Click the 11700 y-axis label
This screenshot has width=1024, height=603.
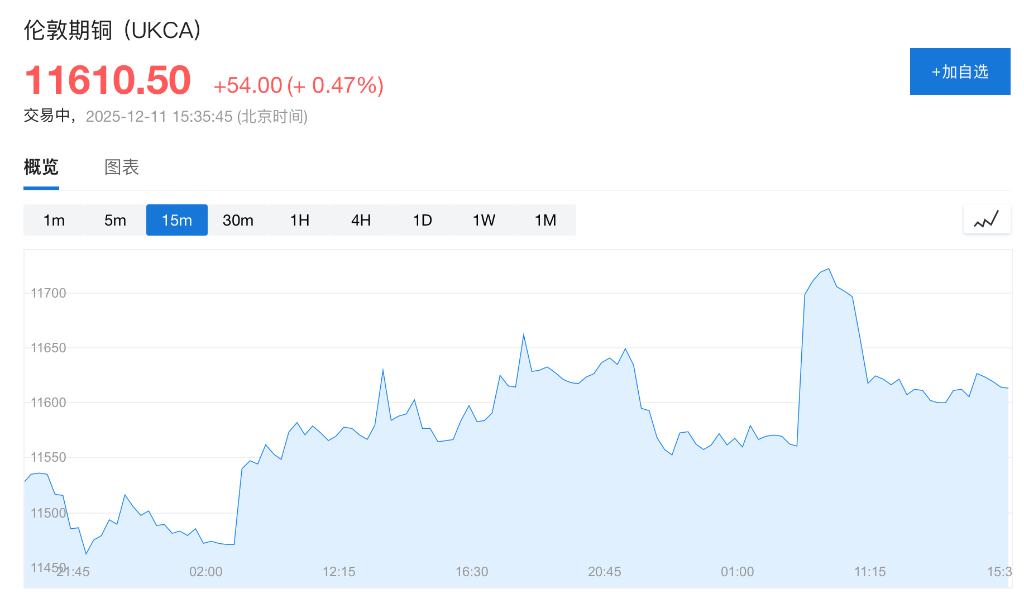48,293
